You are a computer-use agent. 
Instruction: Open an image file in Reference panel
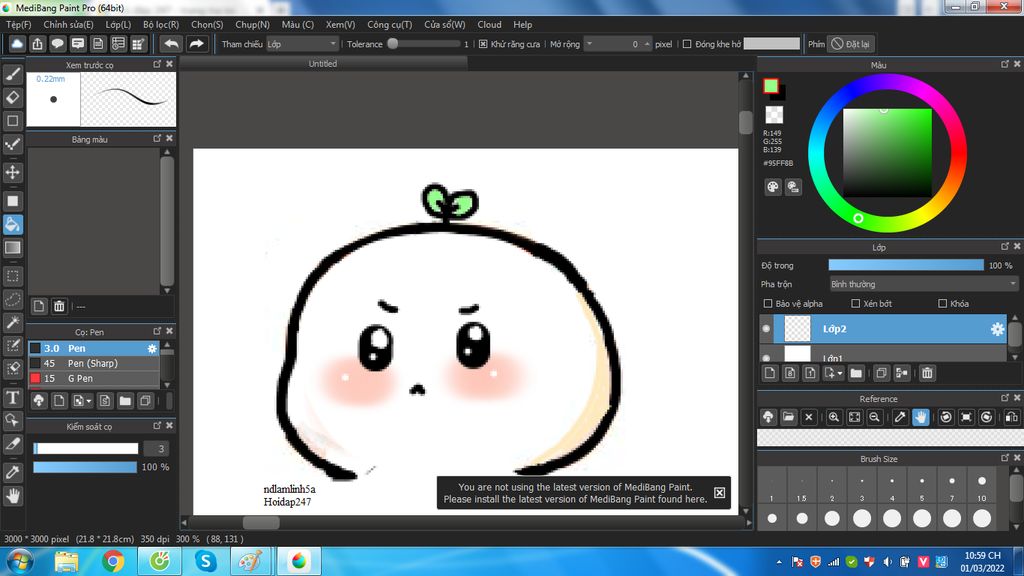pos(788,417)
